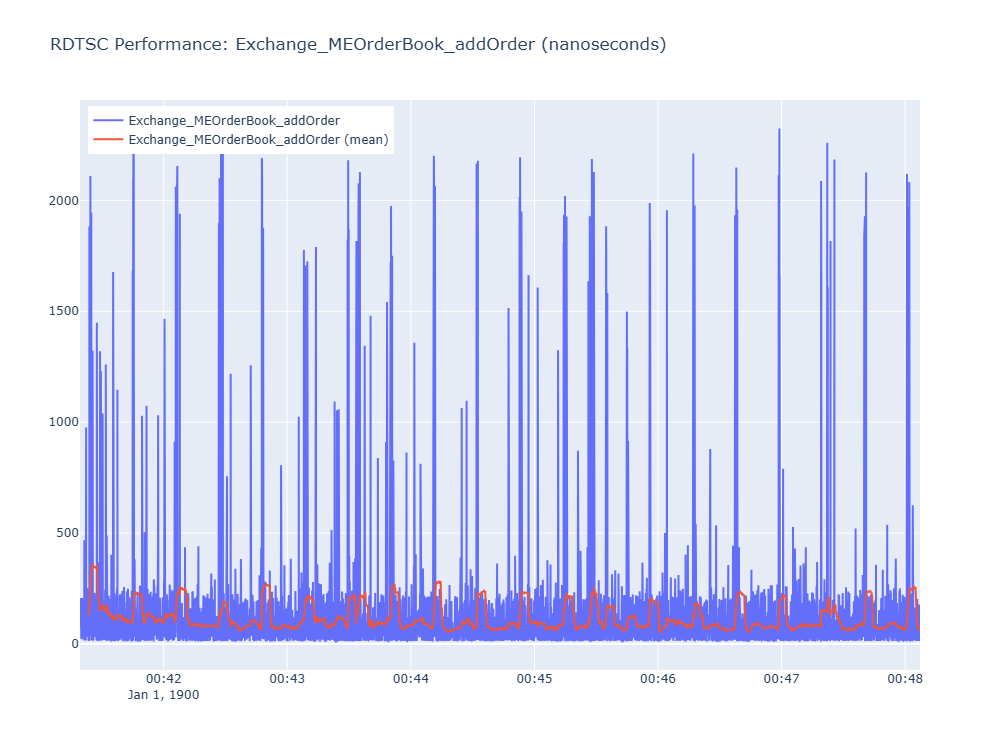Viewport: 1000px width, 750px height.
Task: Click the 00:47 x-axis tick label
Action: pos(781,679)
